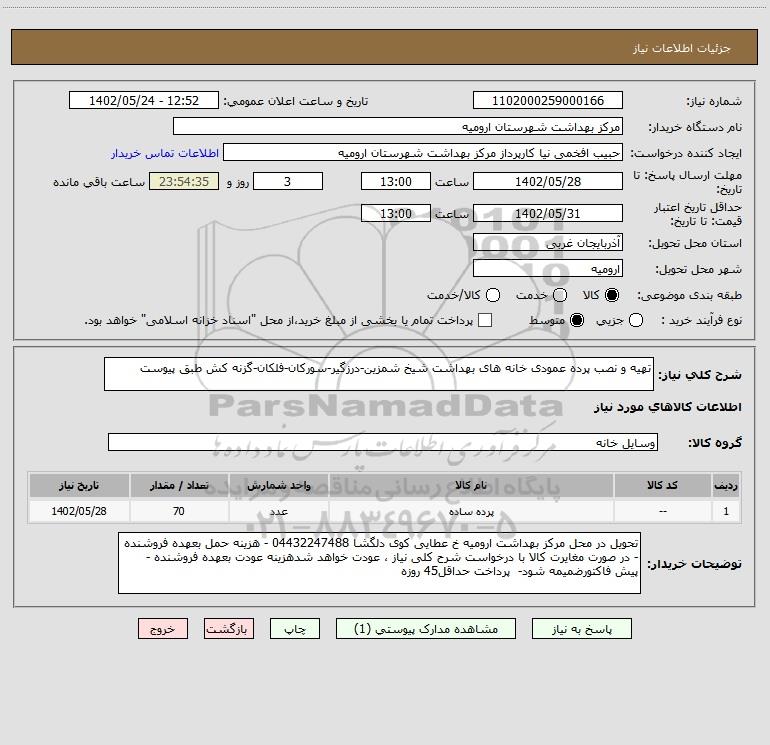
Task: Select the متوسط purchase type radio
Action: coord(577,320)
